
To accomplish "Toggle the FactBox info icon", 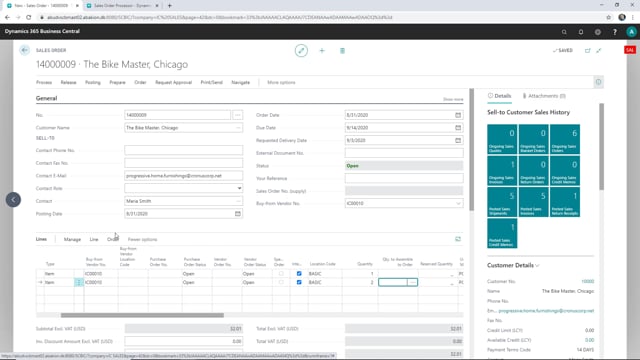I will [x=598, y=82].
